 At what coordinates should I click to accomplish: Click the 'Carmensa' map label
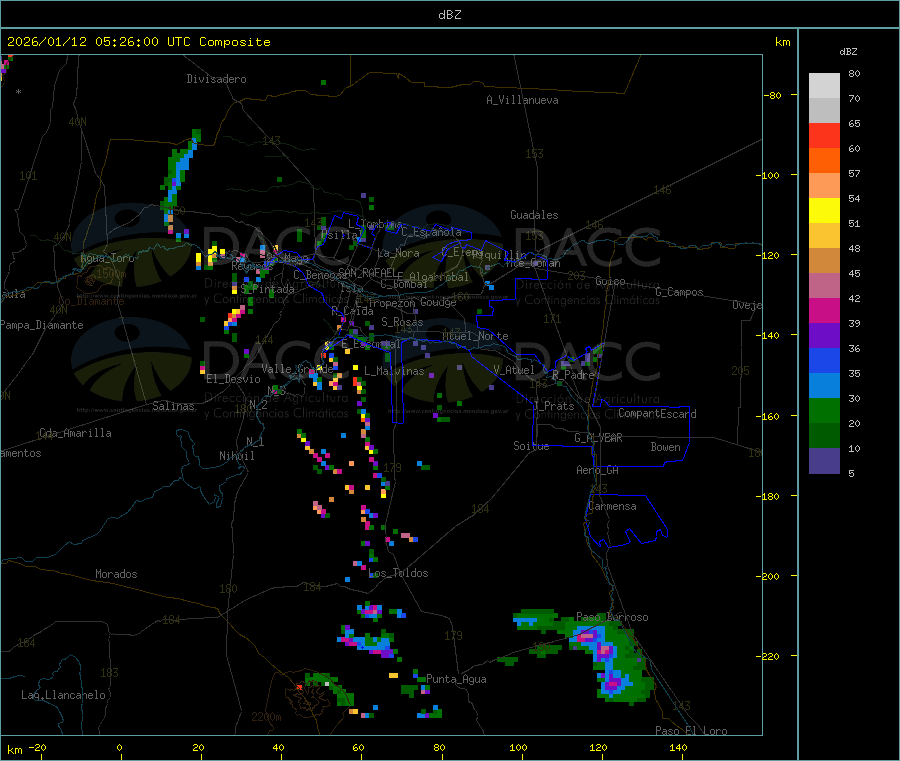(612, 506)
